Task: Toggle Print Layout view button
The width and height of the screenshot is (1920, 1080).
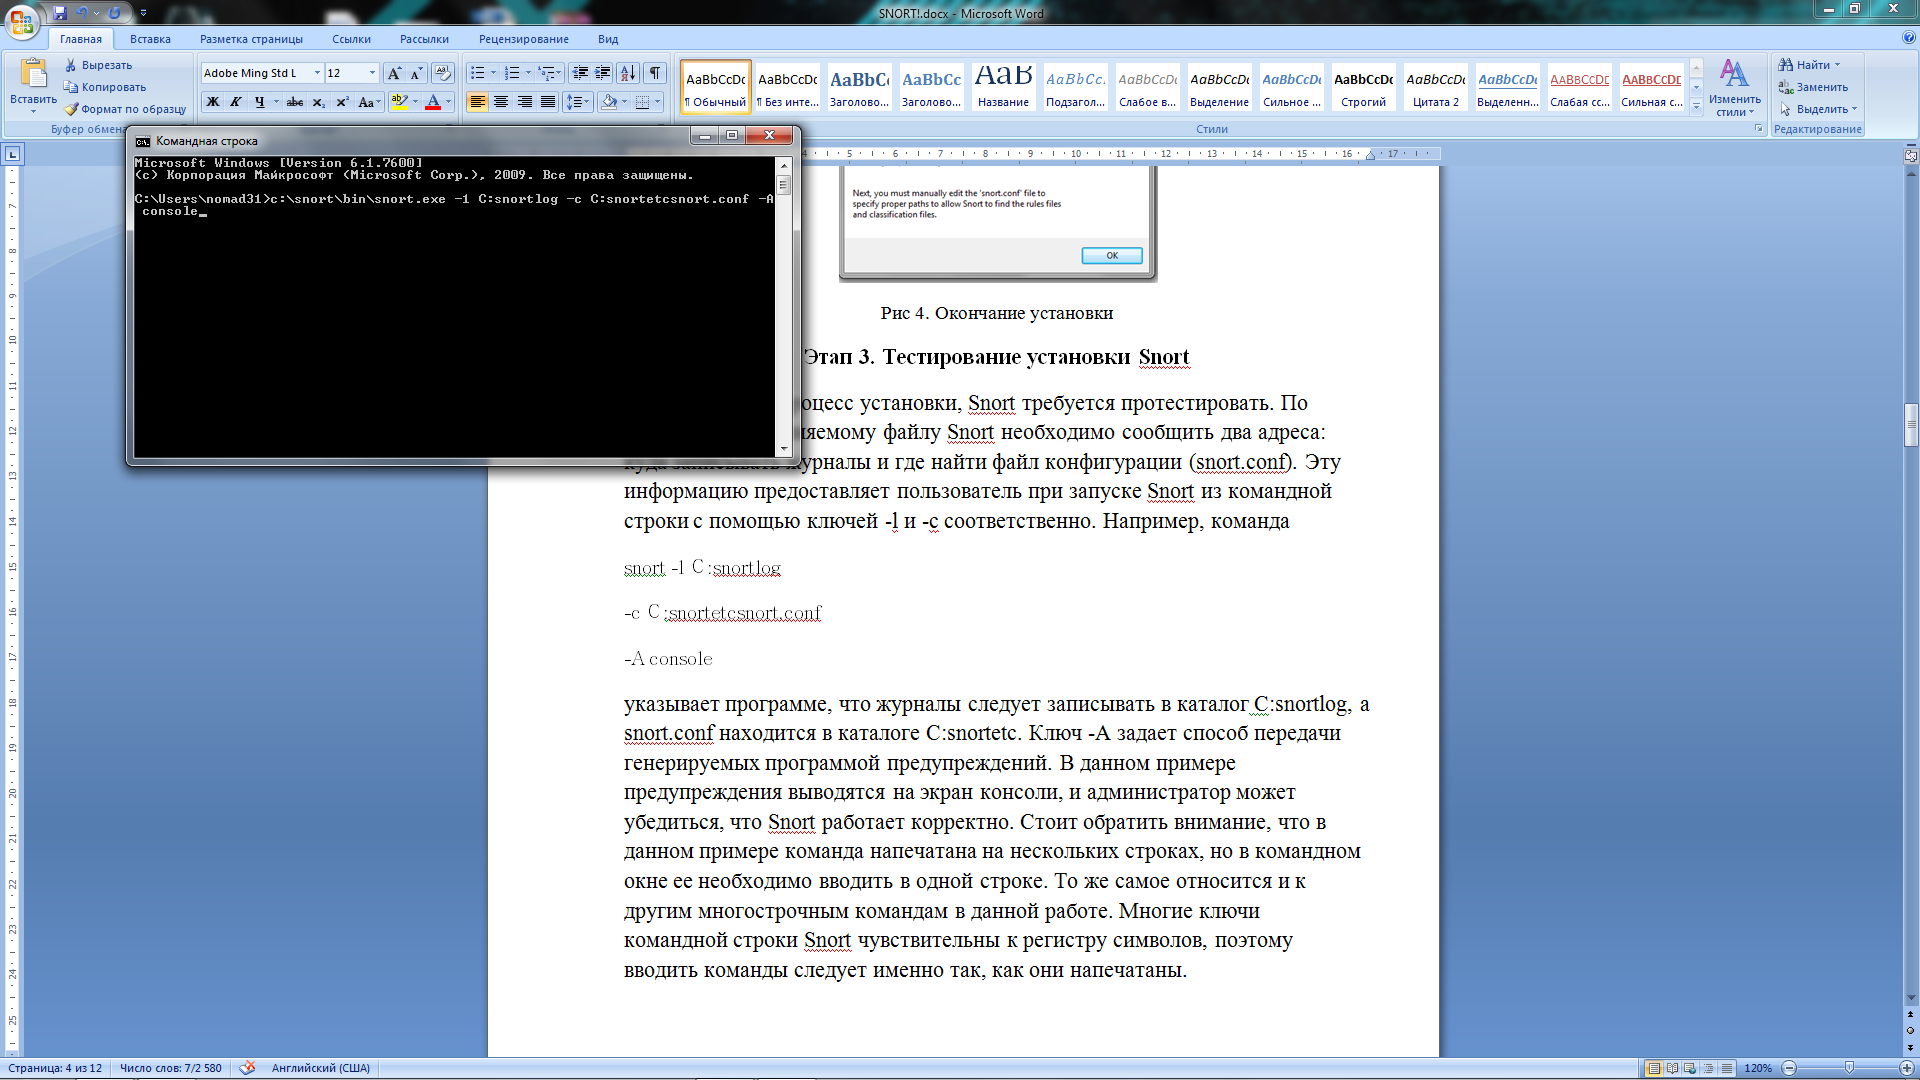Action: [1654, 1068]
